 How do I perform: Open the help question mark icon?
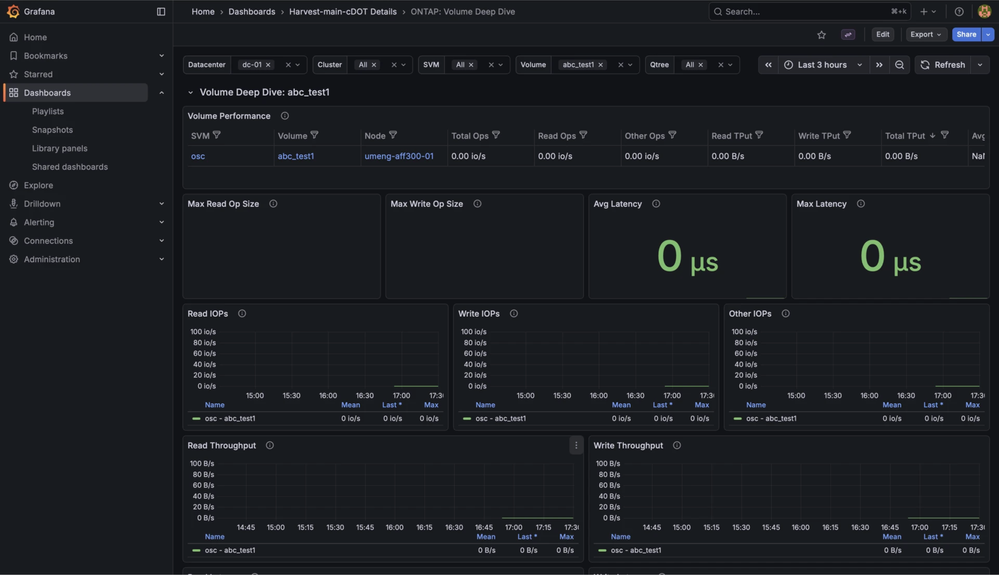tap(959, 11)
